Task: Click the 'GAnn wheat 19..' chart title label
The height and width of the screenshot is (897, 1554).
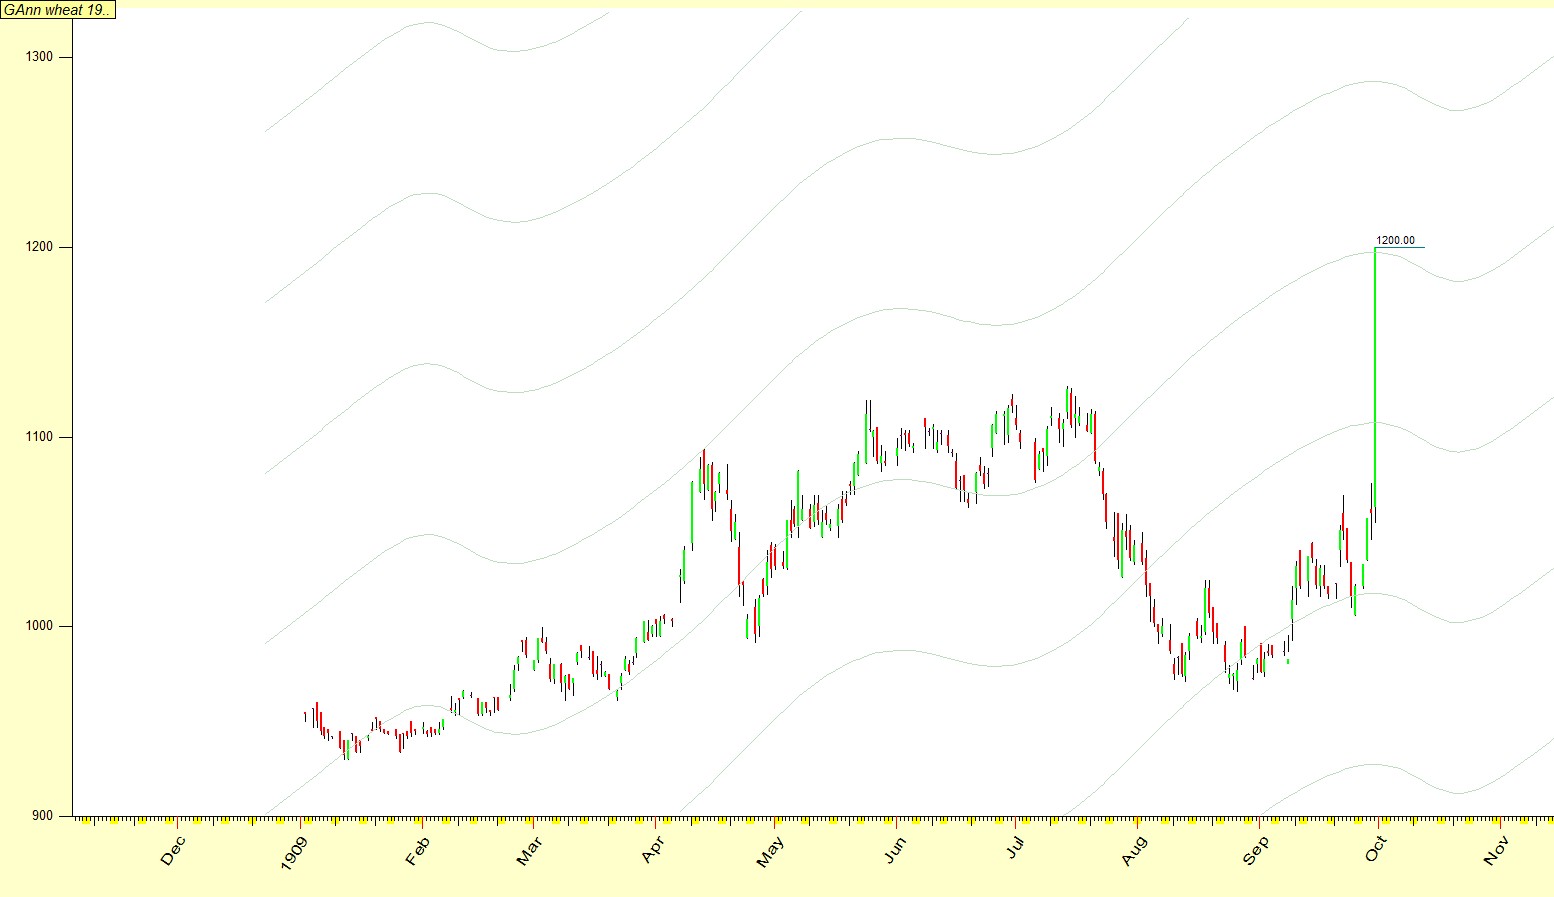Action: [58, 10]
